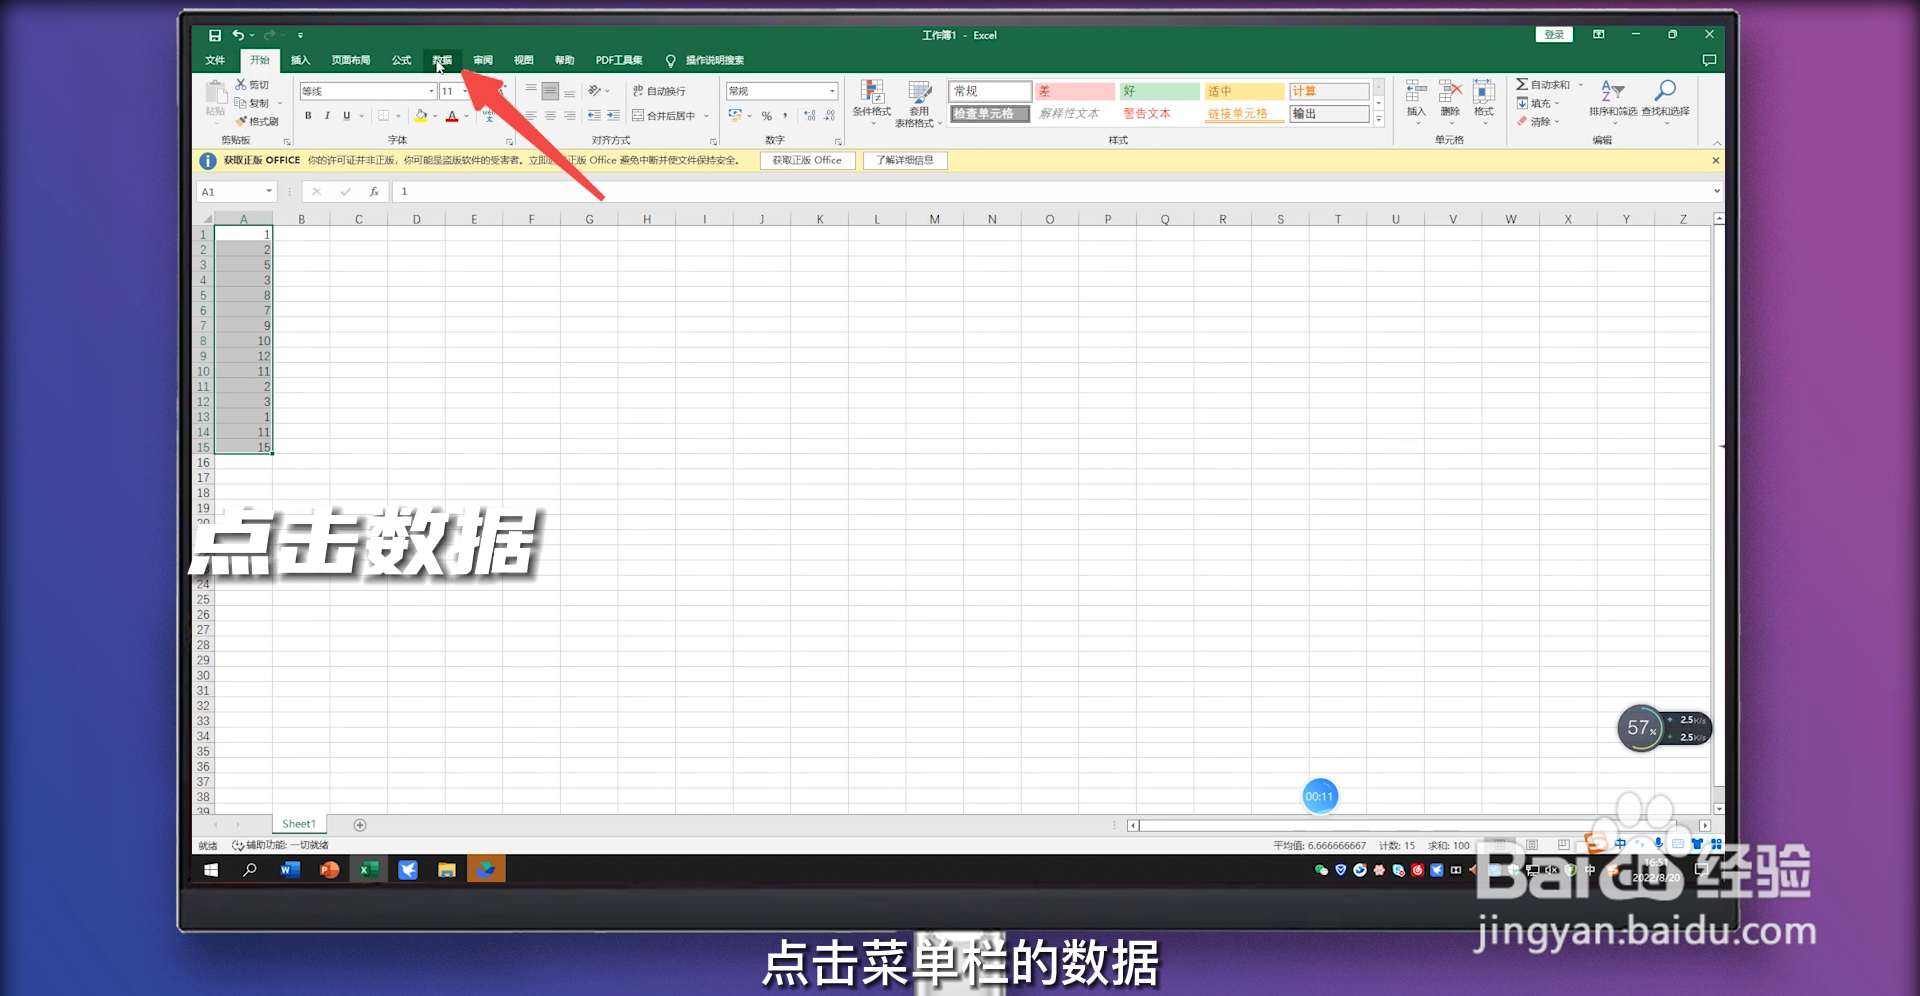Select the Bold formatting icon

308,115
